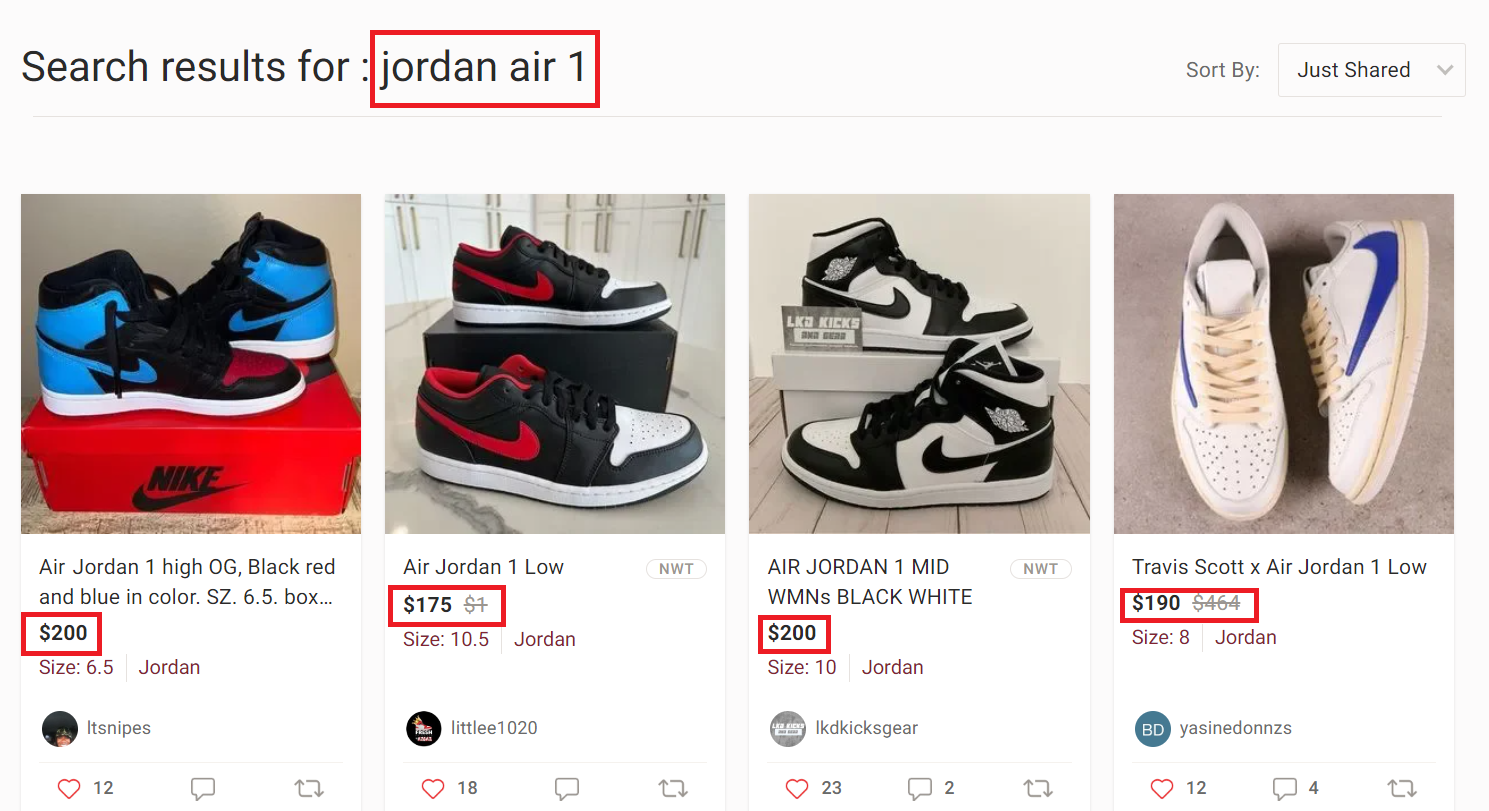Like the Travis Scott Air Jordan listing
The image size is (1489, 811).
[x=1161, y=789]
